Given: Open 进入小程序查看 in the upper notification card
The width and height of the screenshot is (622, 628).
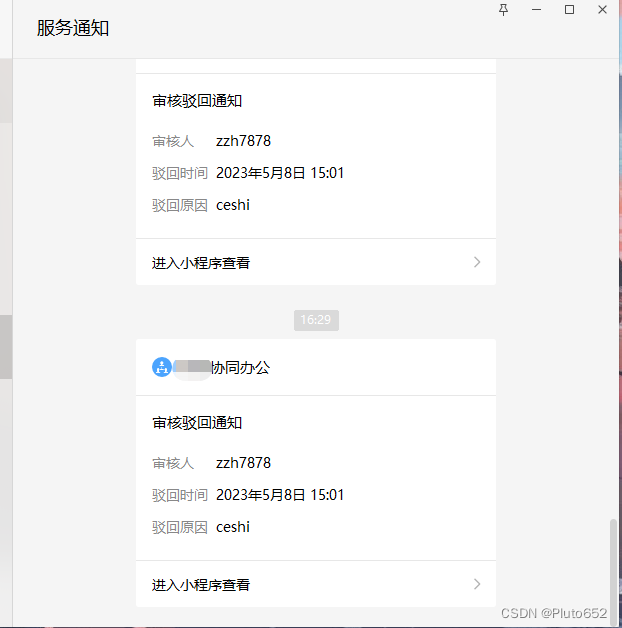Looking at the screenshot, I should pyautogui.click(x=316, y=262).
